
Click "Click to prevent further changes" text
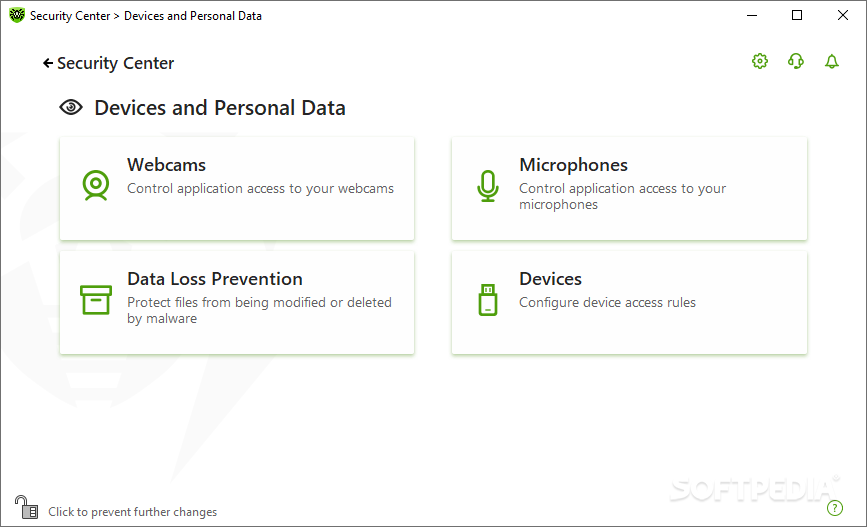[133, 512]
